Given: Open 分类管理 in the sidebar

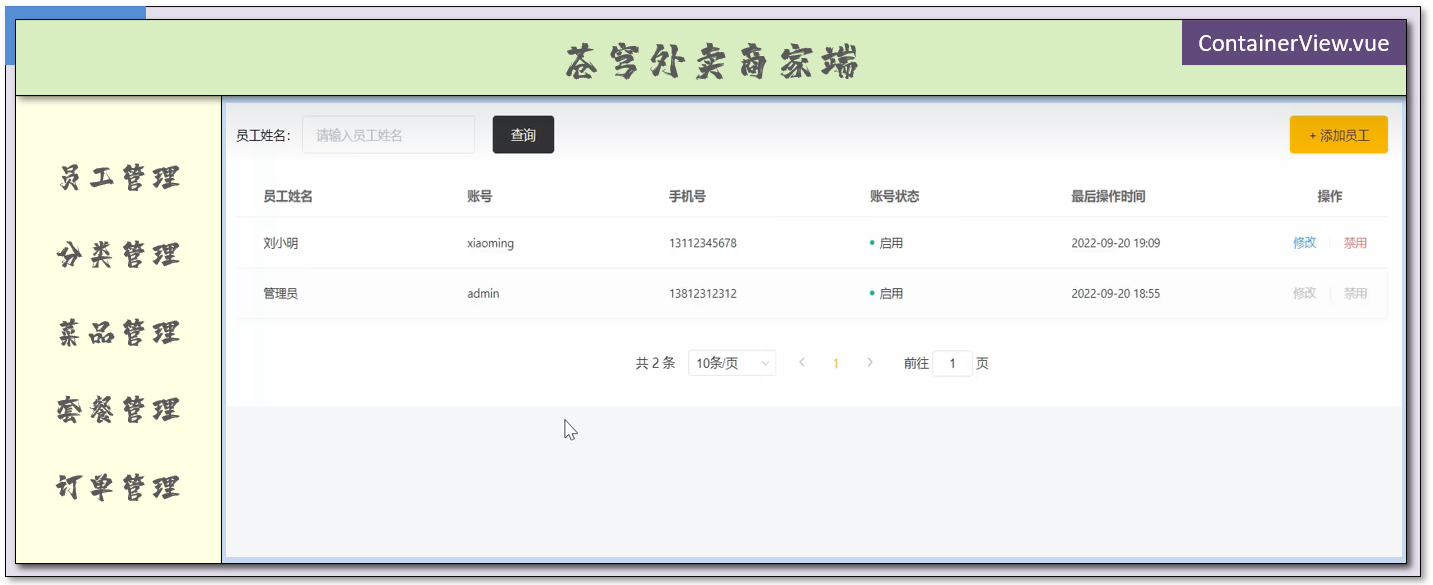Looking at the screenshot, I should tap(119, 255).
